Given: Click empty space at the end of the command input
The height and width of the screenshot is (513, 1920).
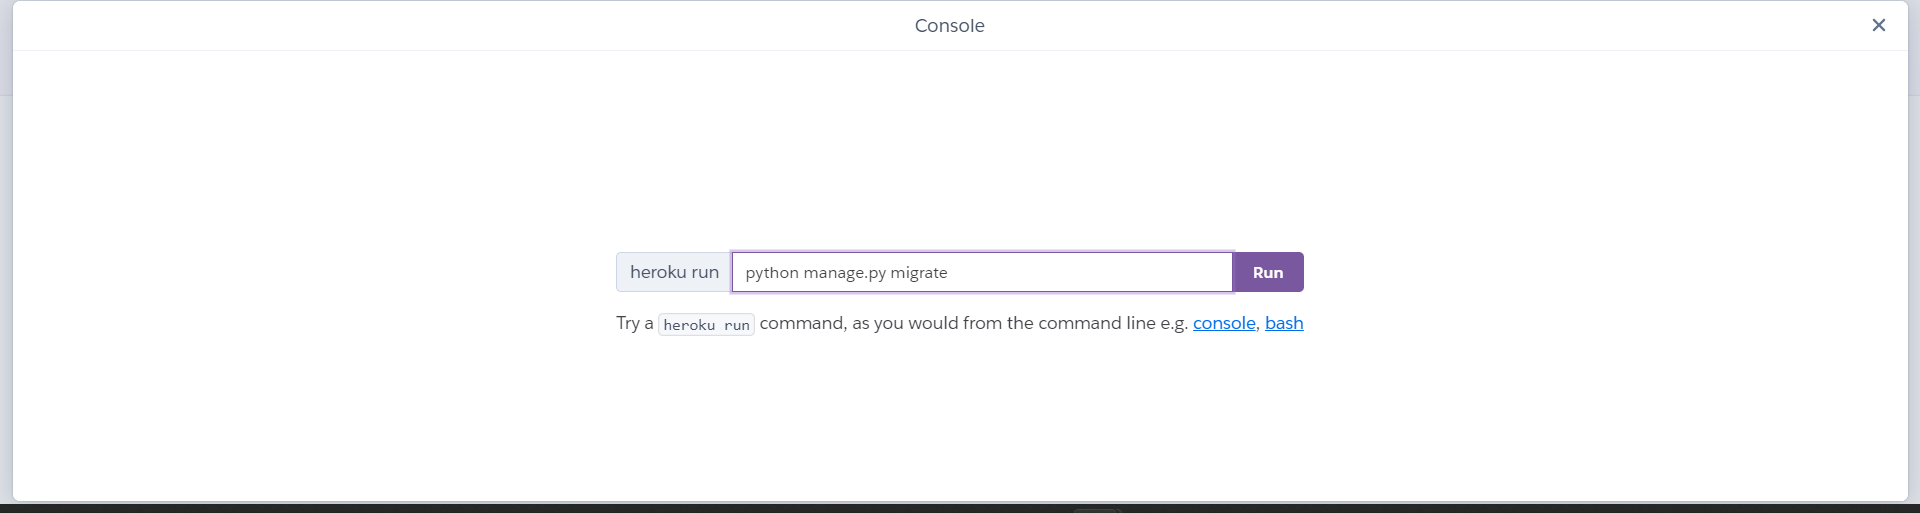Looking at the screenshot, I should tap(1120, 272).
